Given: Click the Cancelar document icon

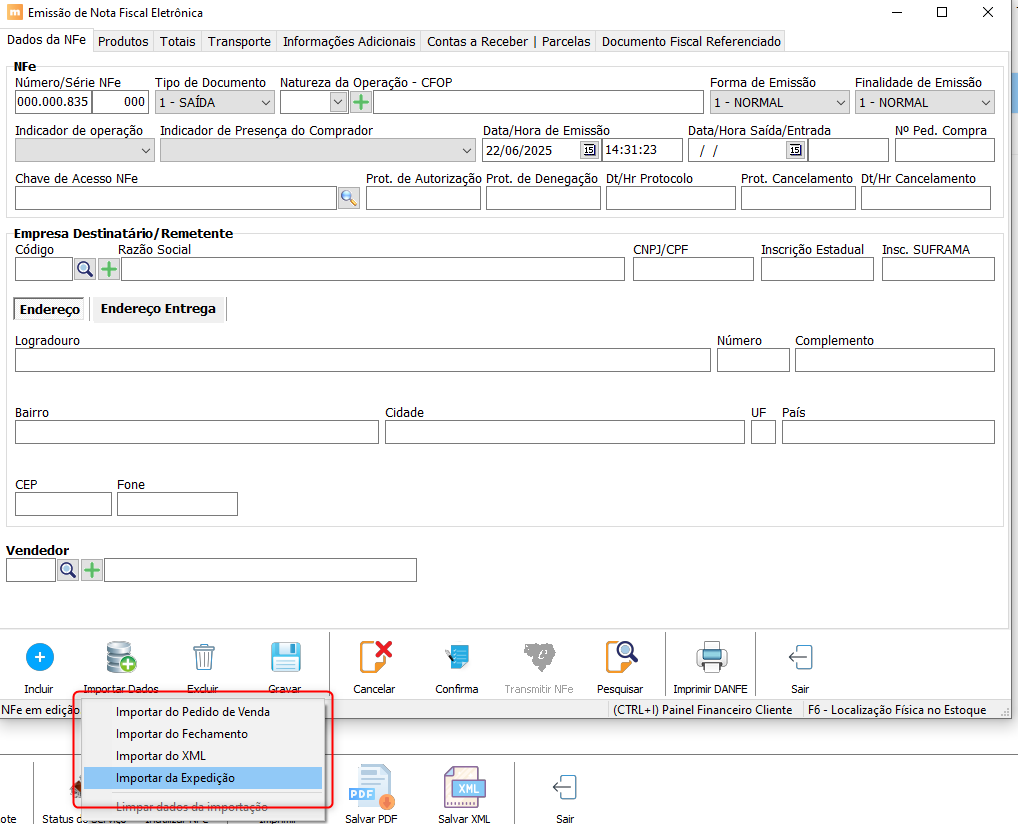Looking at the screenshot, I should point(374,657).
